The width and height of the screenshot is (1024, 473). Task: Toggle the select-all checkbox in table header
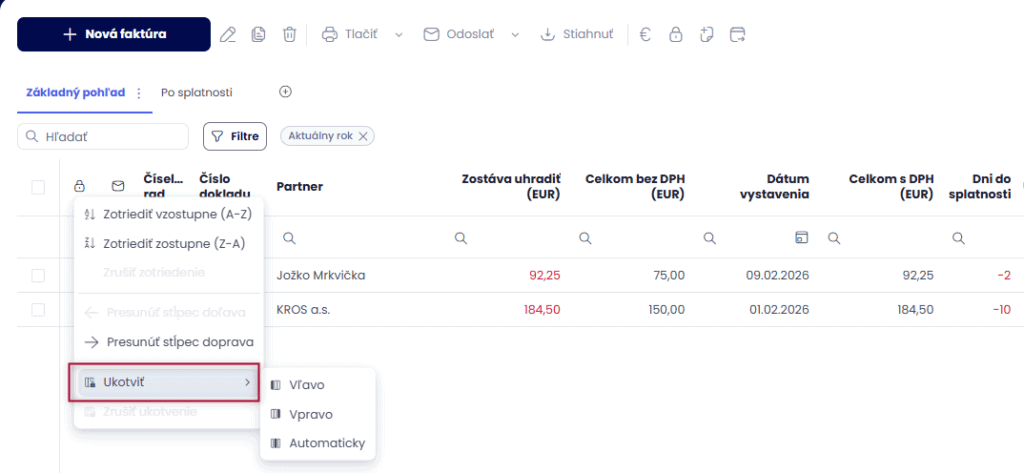38,186
